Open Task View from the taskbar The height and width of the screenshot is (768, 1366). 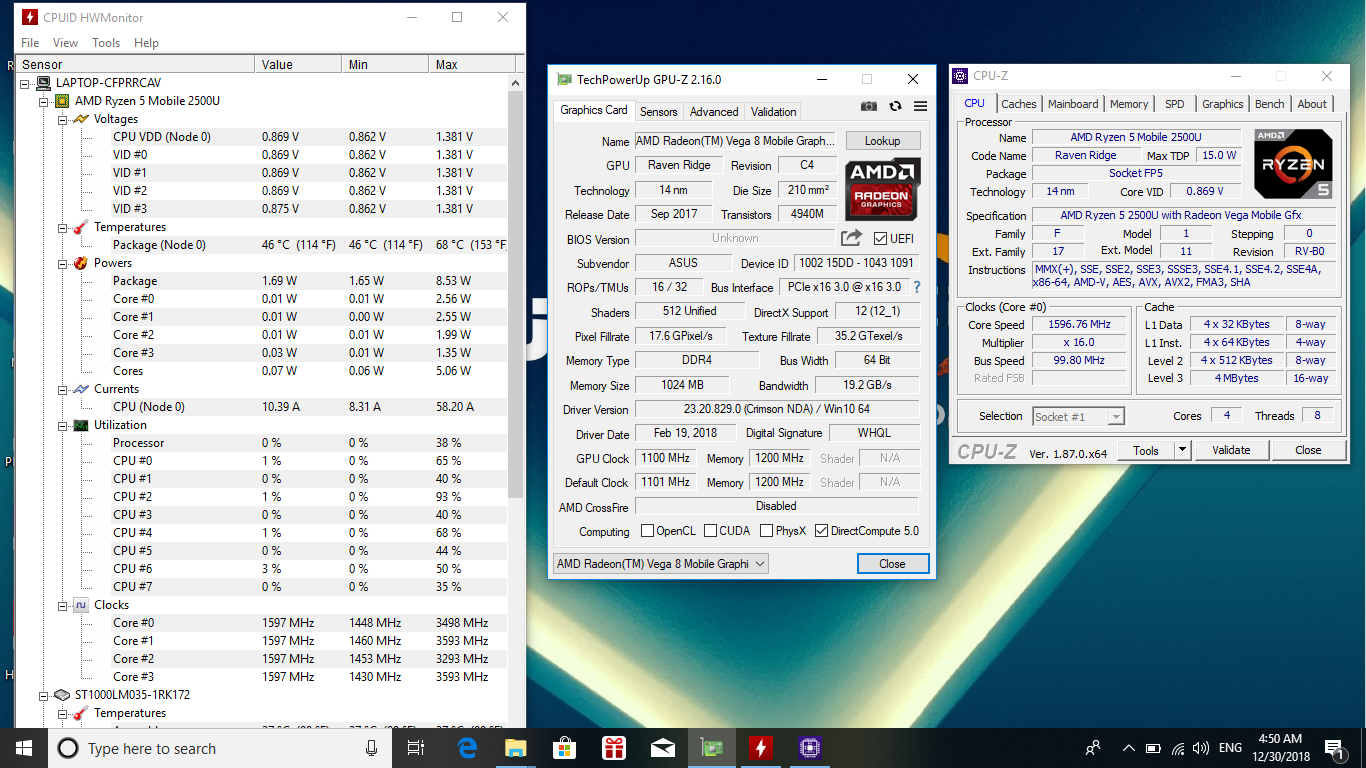[x=416, y=748]
